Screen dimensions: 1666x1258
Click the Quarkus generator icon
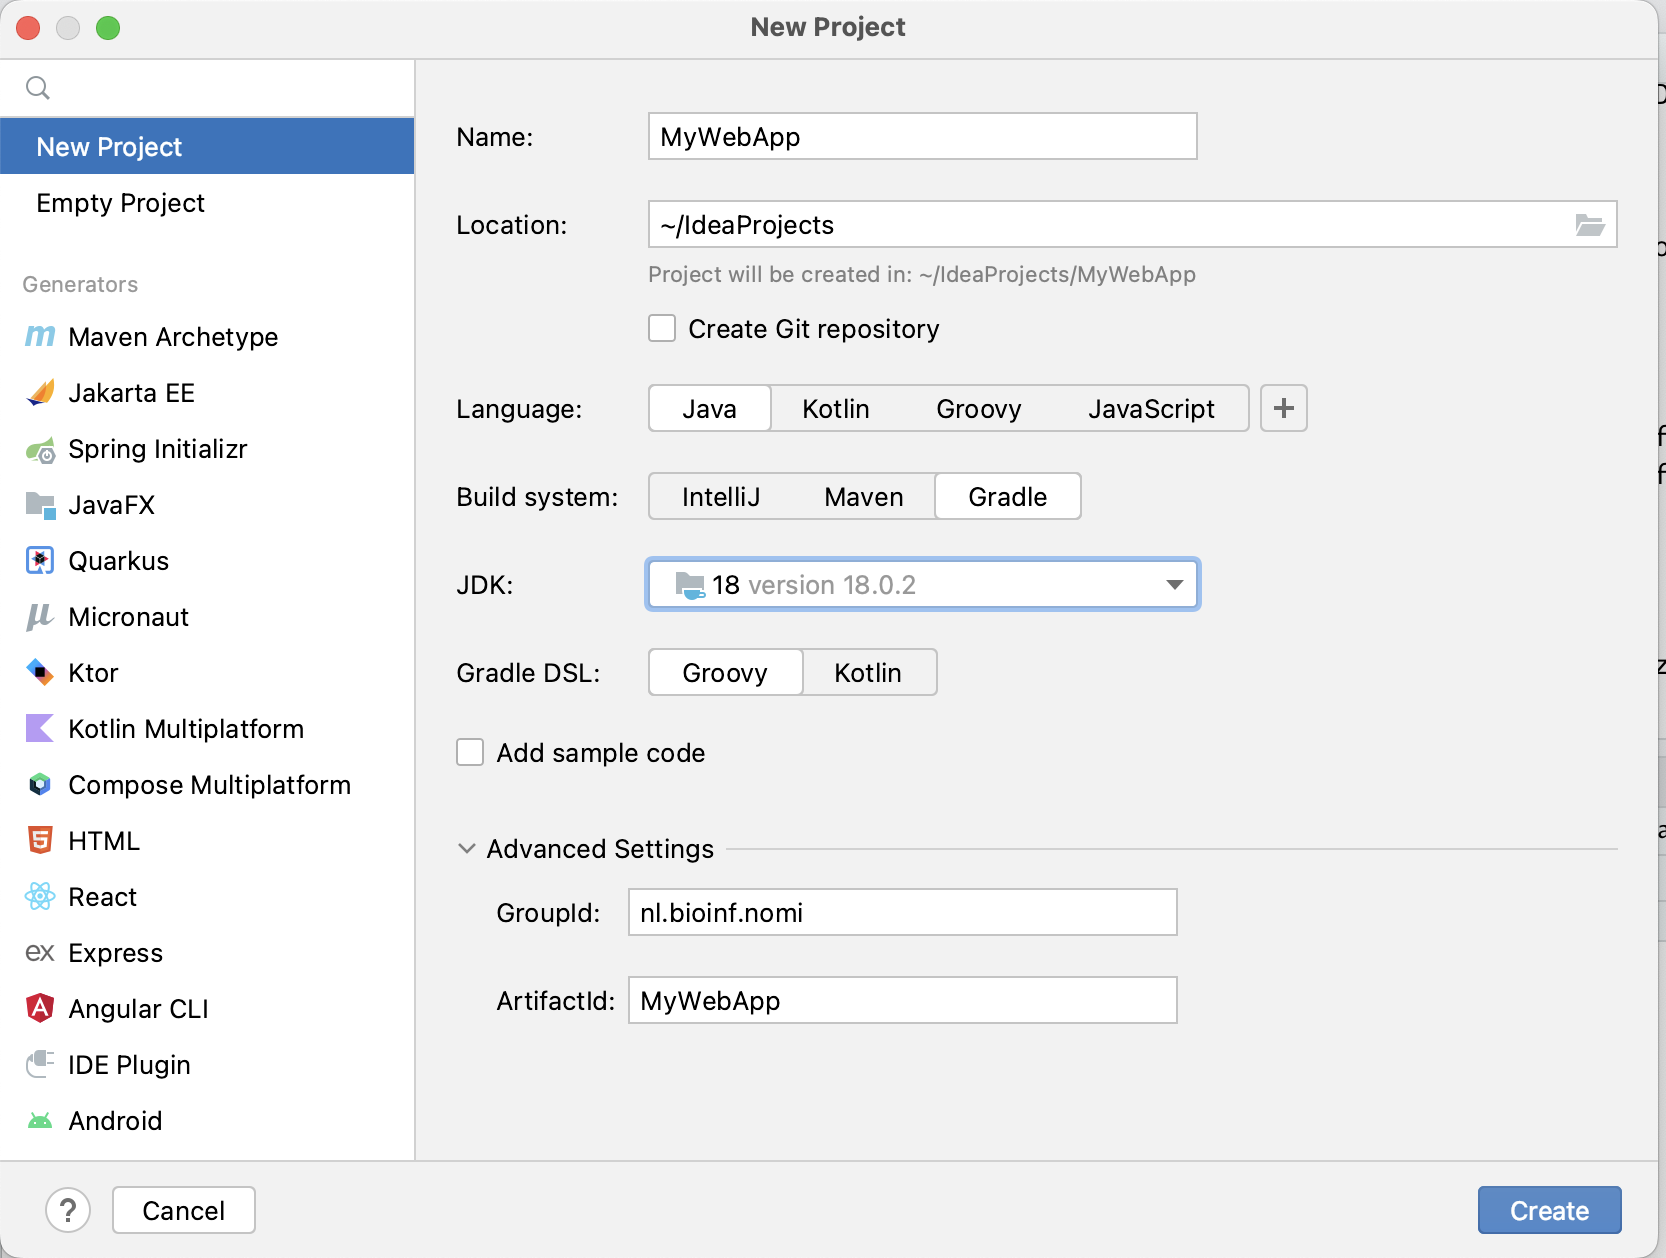[x=40, y=561]
